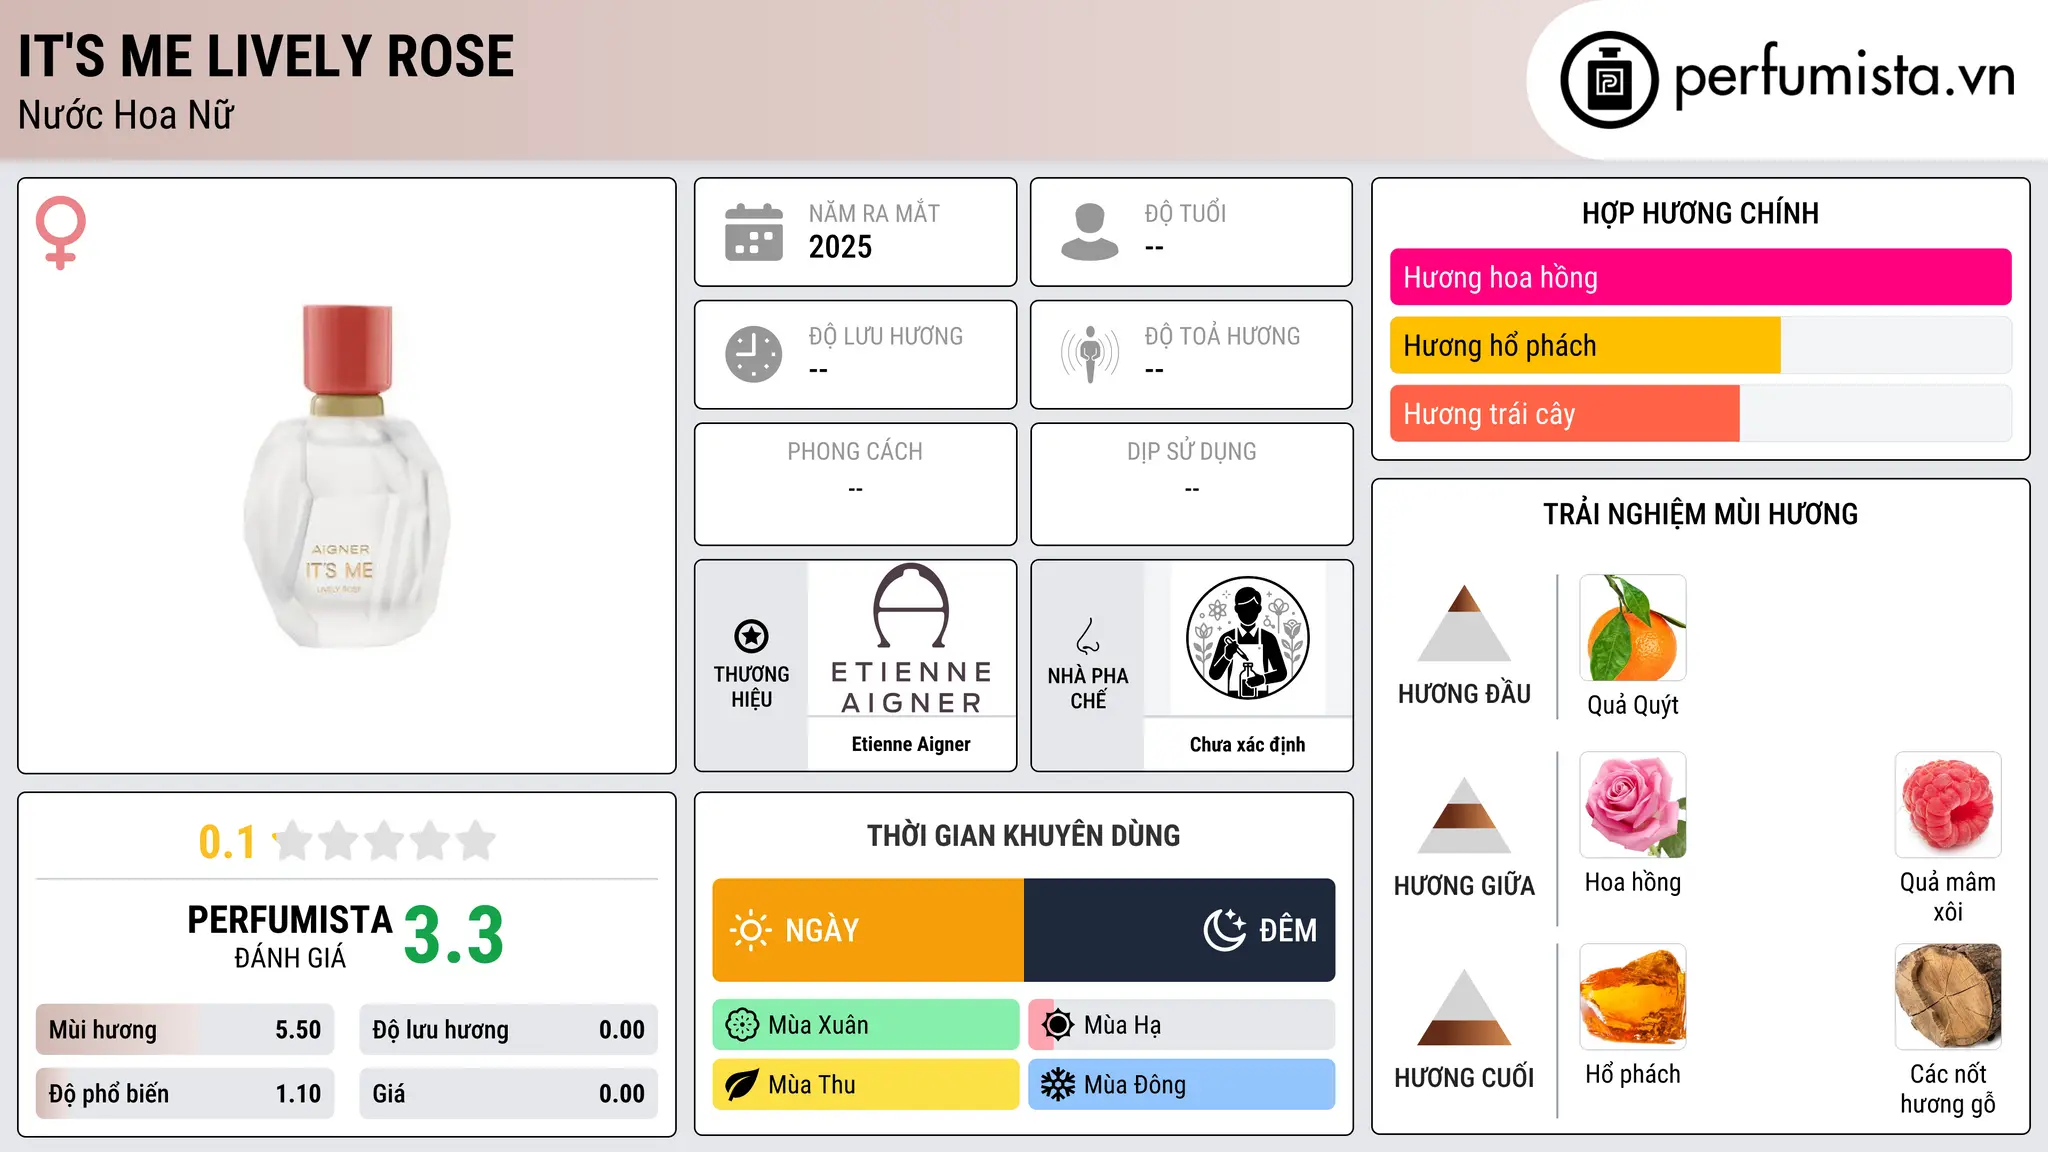This screenshot has height=1152, width=2048.
Task: Click the pink female gender symbol
Action: [61, 232]
